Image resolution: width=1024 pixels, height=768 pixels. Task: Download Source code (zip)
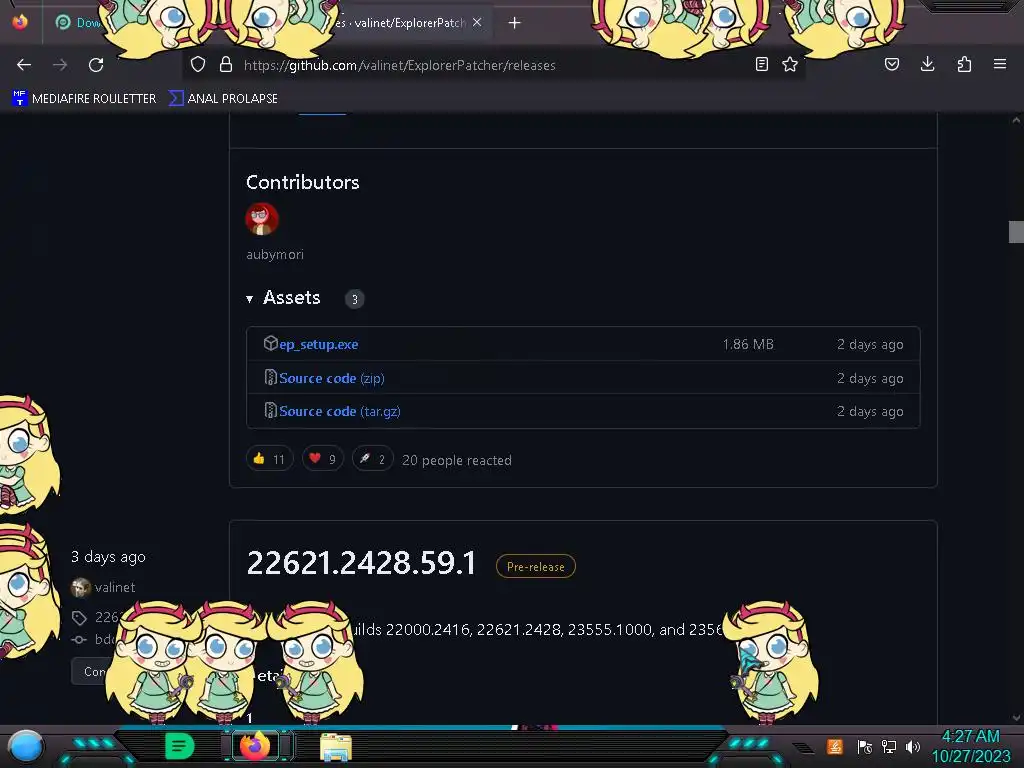pyautogui.click(x=332, y=378)
